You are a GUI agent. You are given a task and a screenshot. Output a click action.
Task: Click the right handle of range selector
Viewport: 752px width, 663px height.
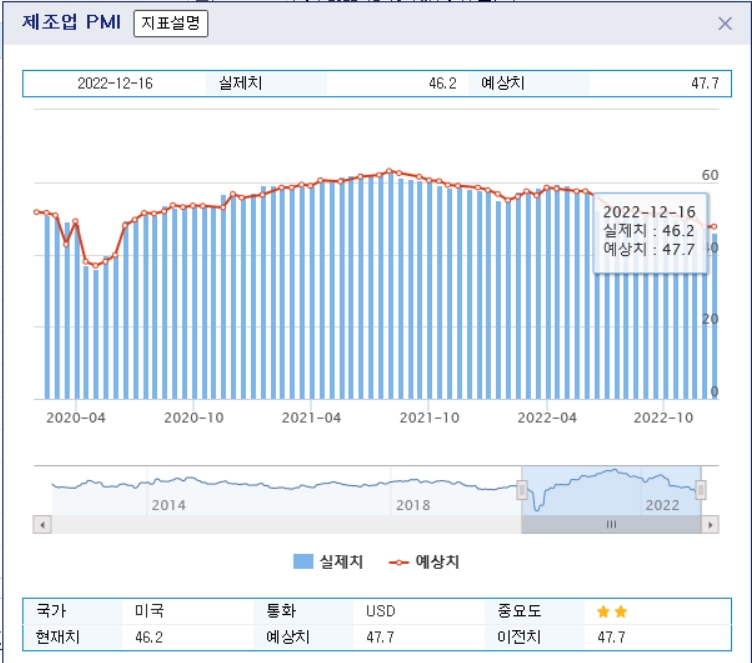[701, 490]
